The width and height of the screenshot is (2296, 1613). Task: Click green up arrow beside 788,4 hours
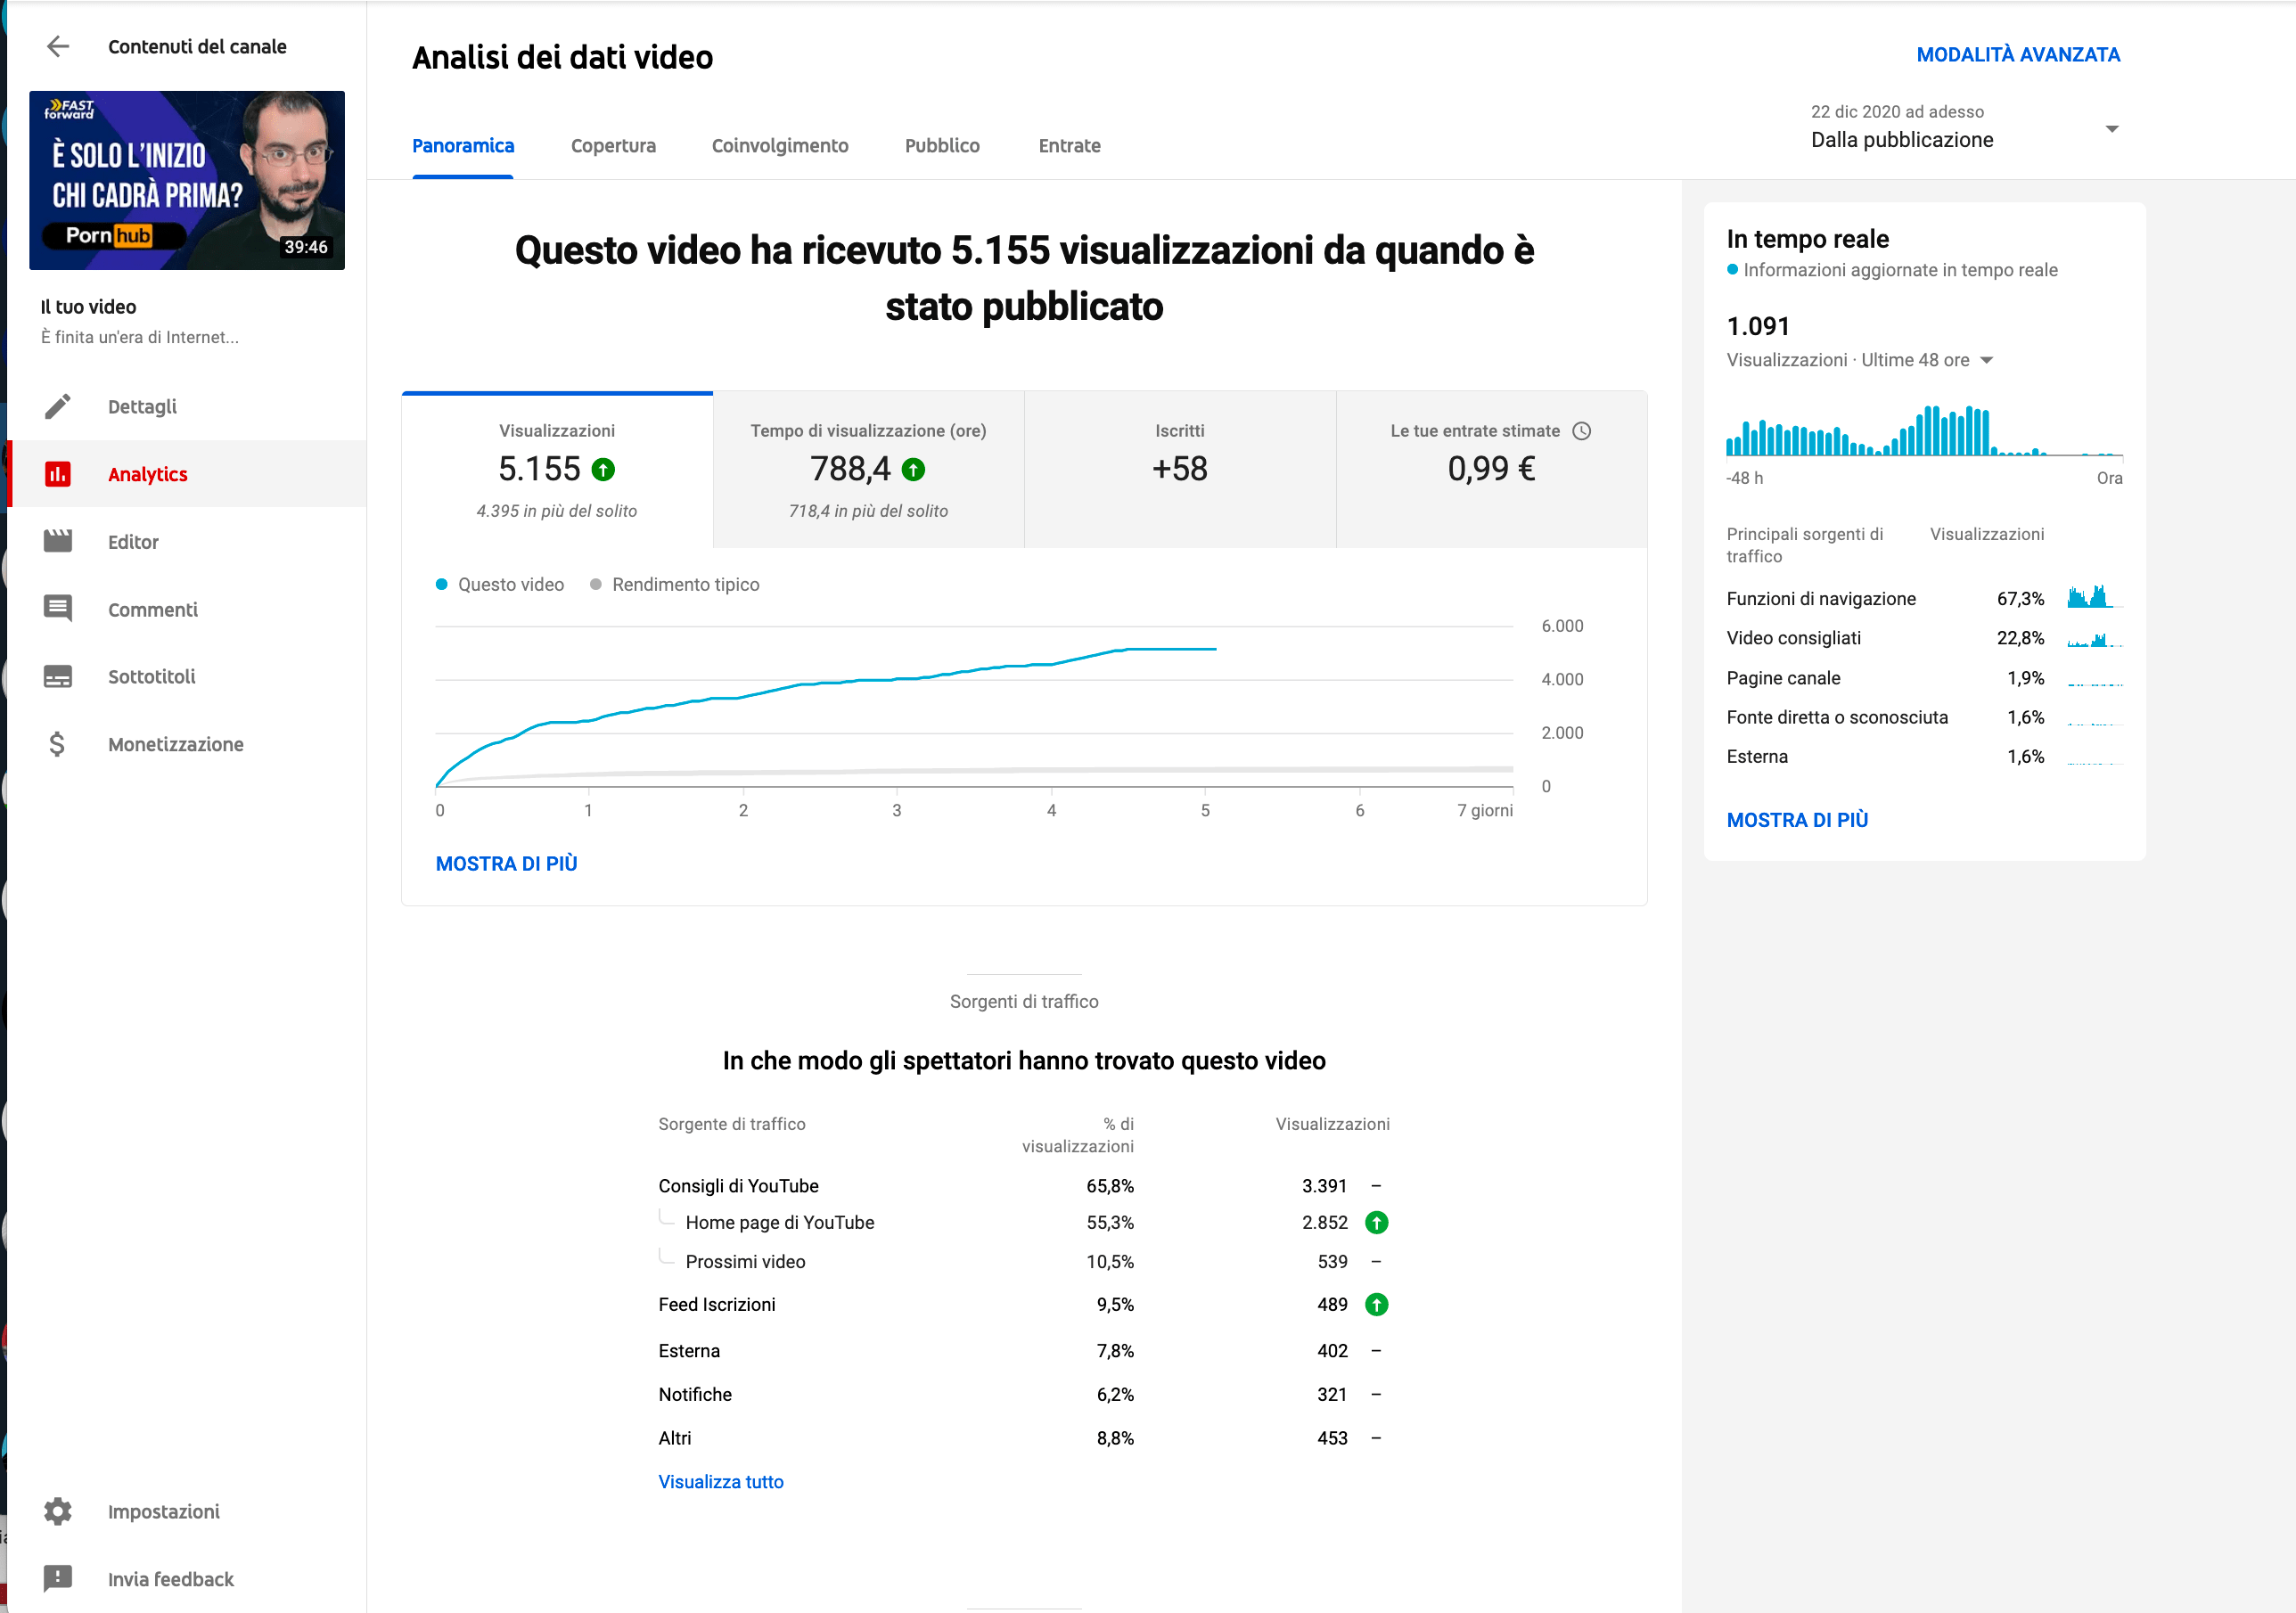pyautogui.click(x=913, y=469)
